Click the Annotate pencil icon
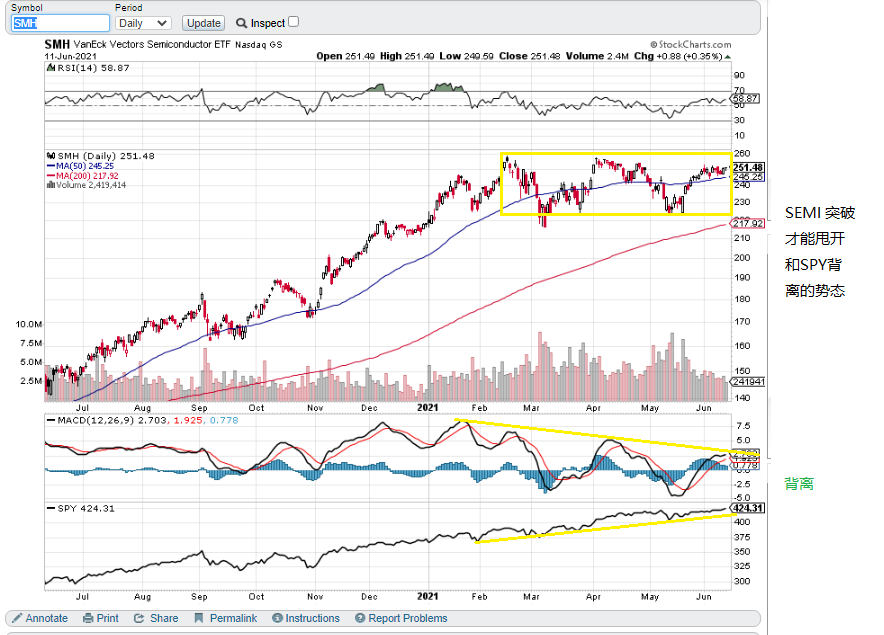 coord(17,618)
